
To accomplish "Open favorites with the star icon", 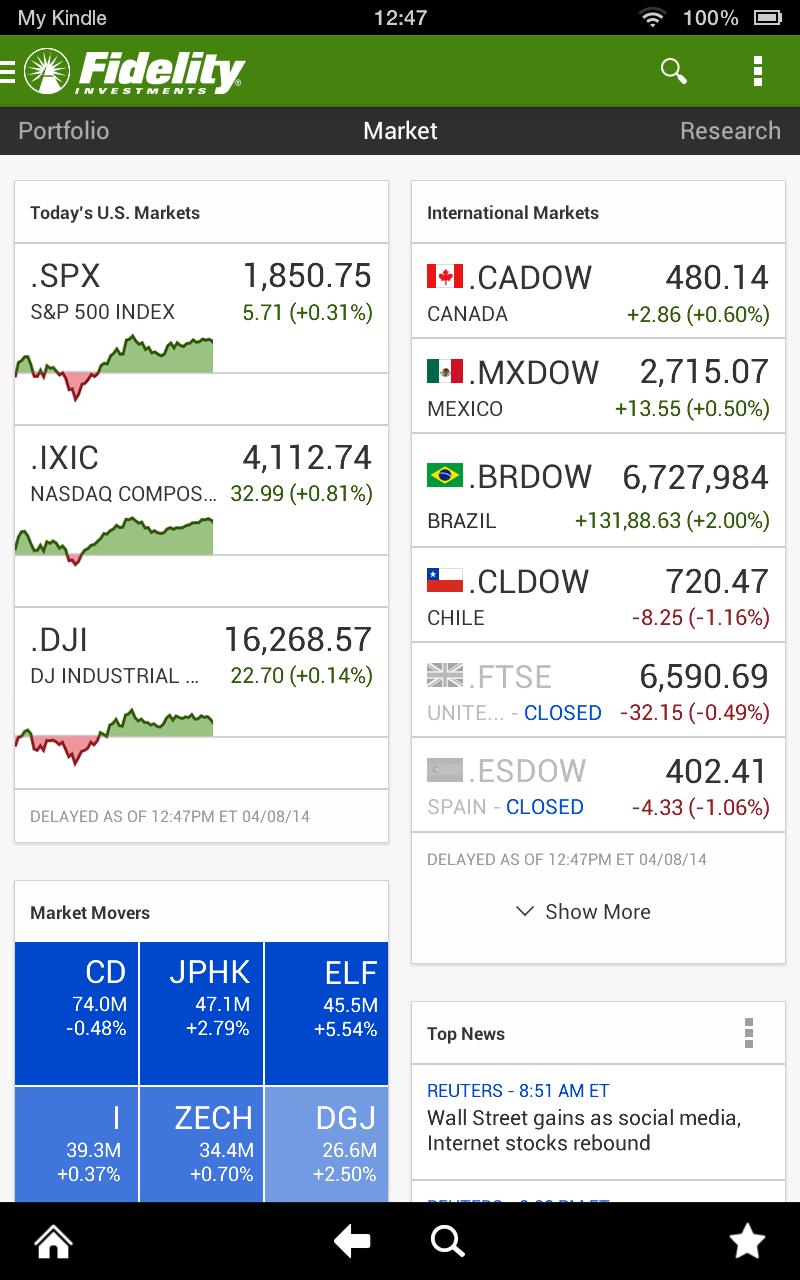I will pos(747,1240).
